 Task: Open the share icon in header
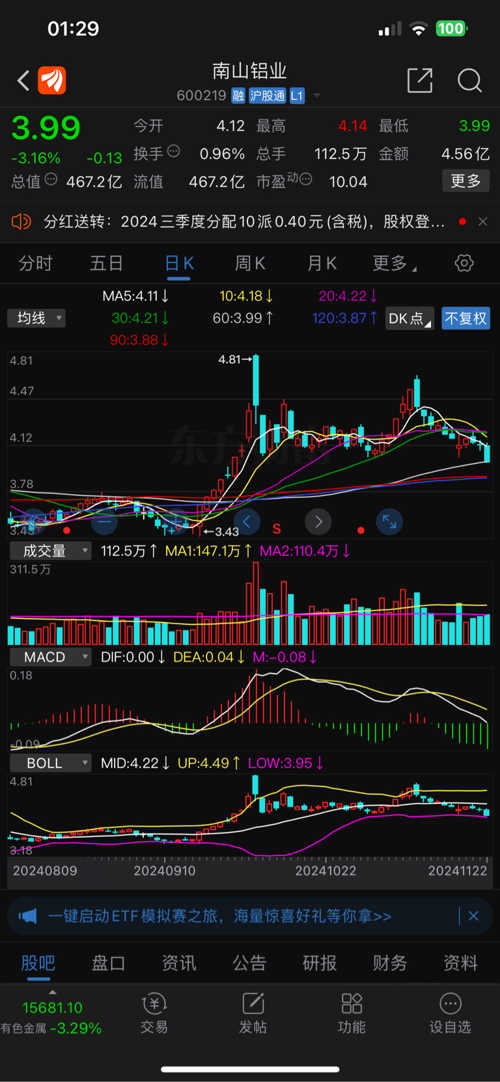[419, 81]
